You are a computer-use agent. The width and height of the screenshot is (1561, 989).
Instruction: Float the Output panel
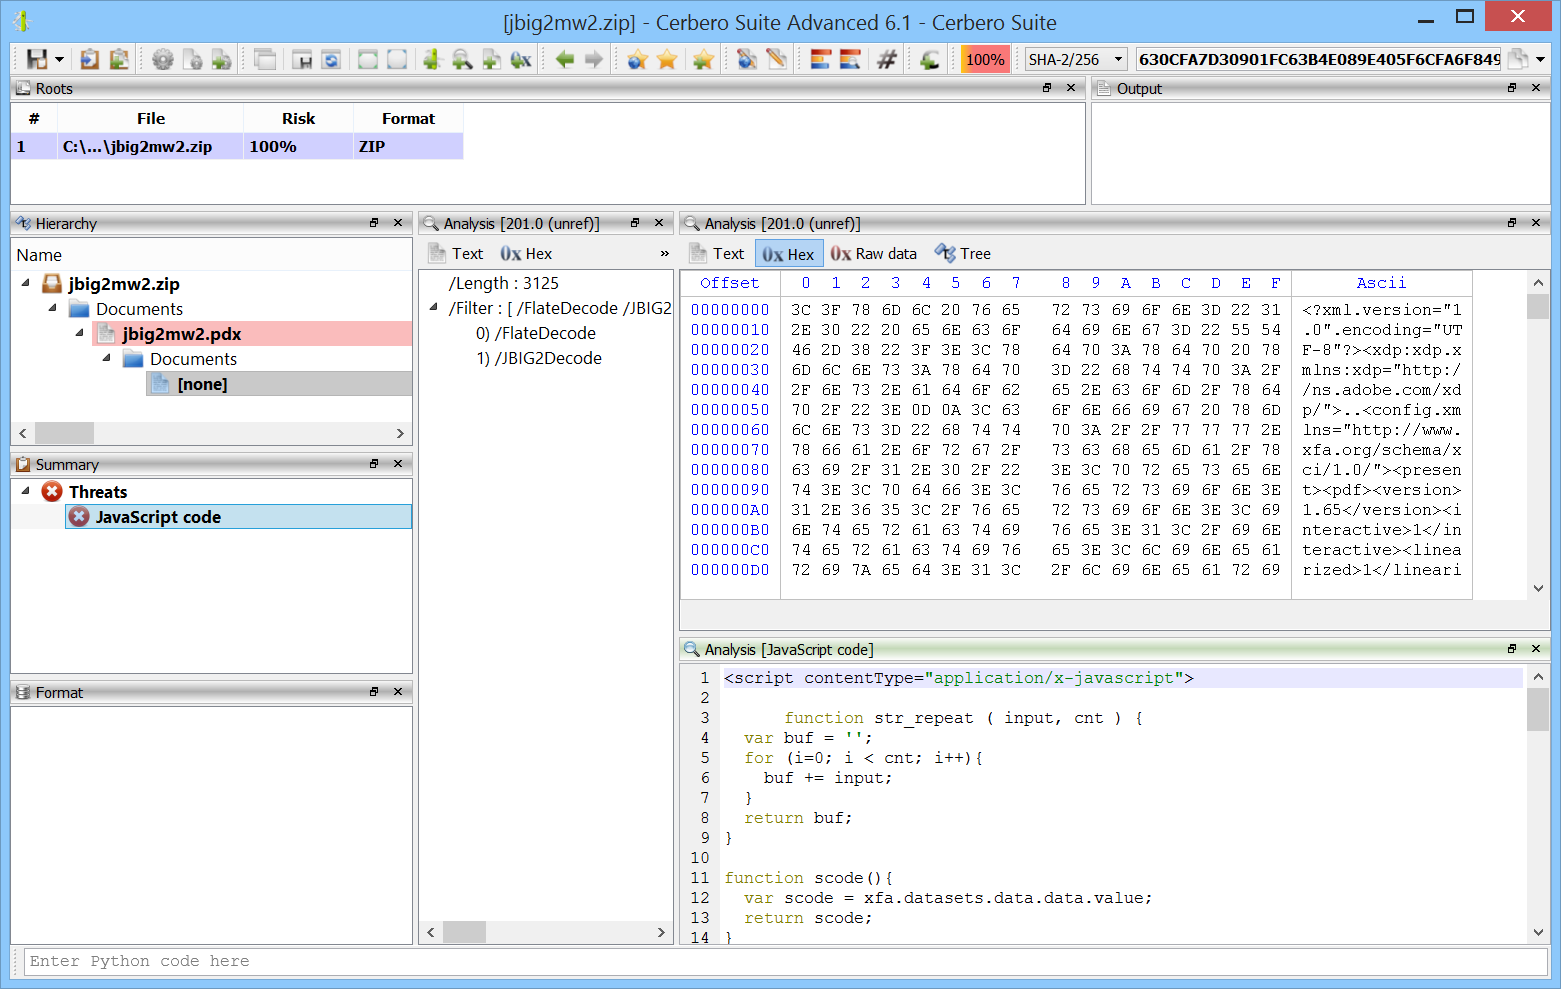[1512, 88]
